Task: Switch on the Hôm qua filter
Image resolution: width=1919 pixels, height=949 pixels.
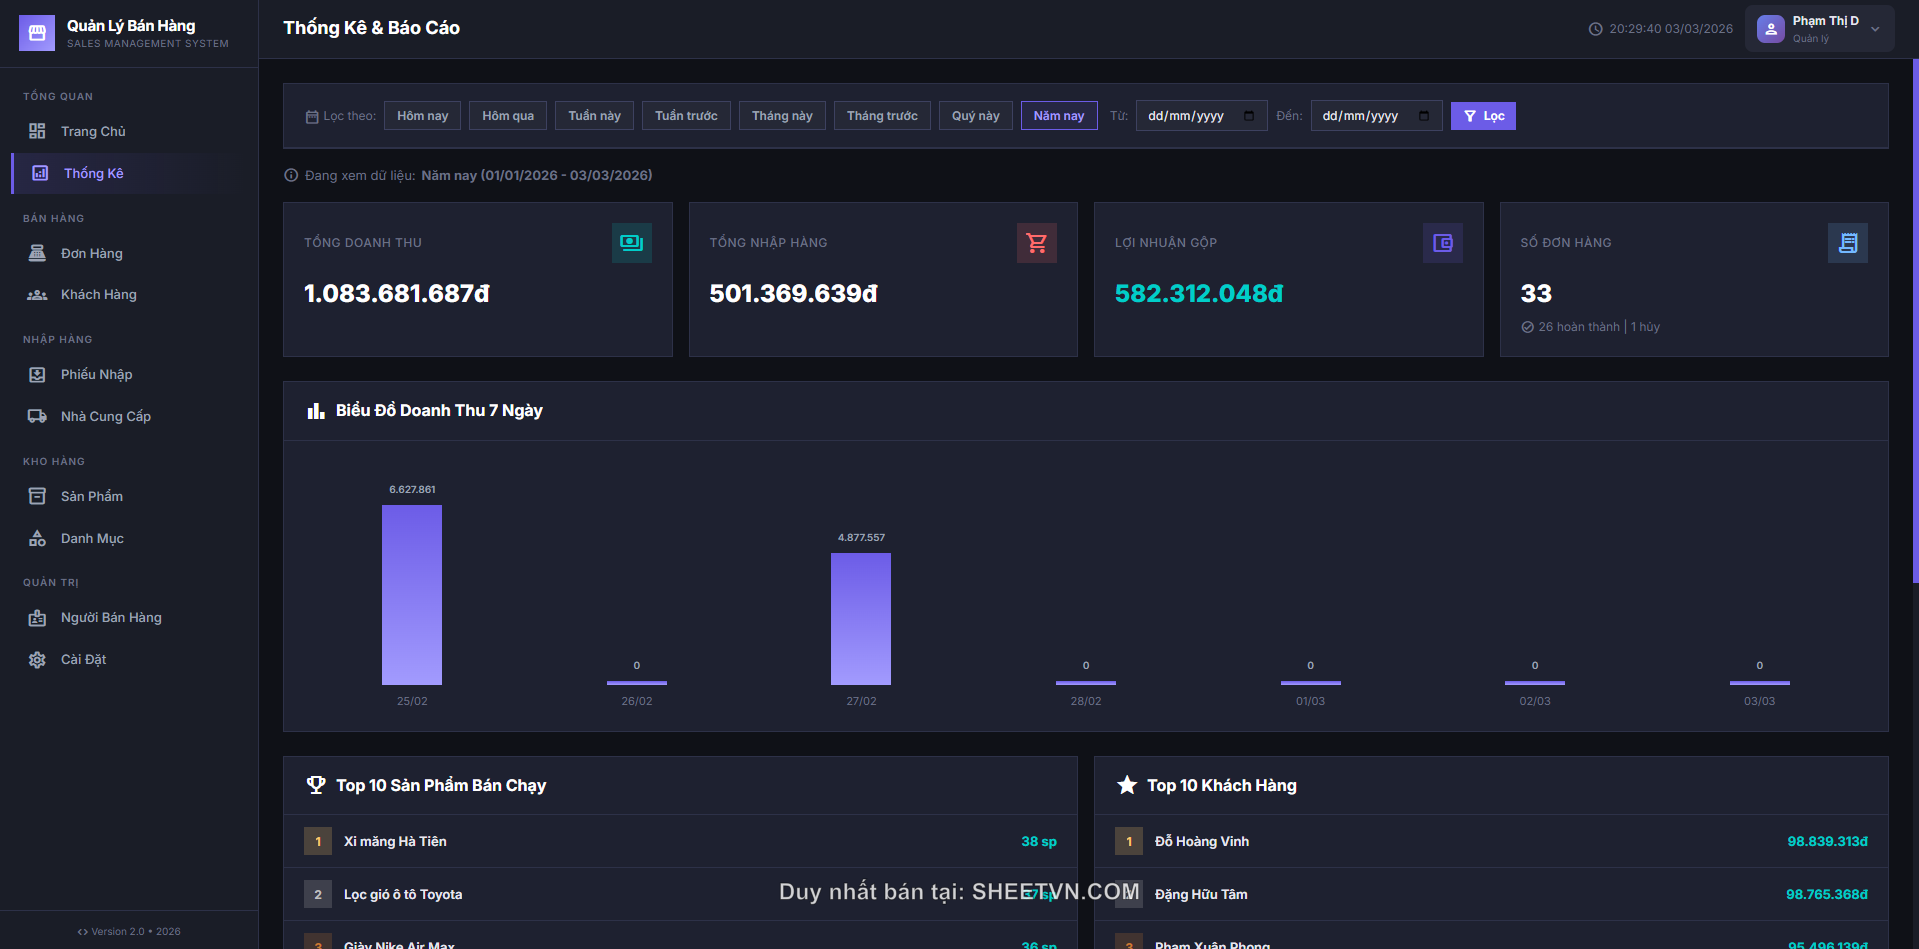Action: [x=507, y=115]
